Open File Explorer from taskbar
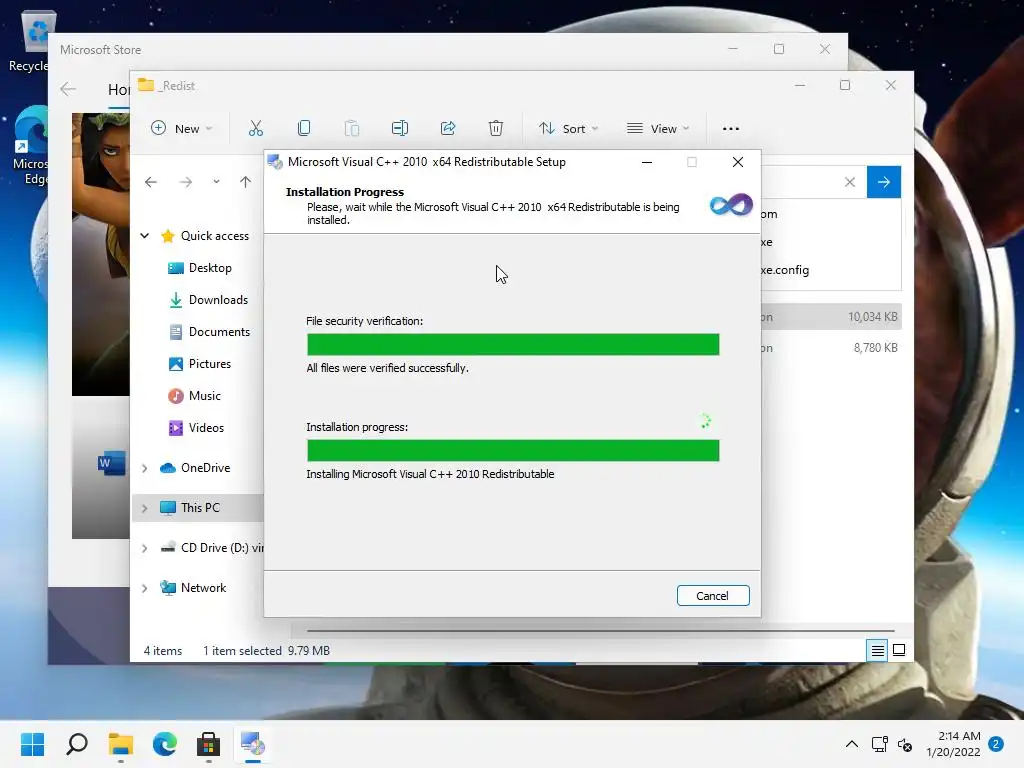Screen dimensions: 1024x768 tap(121, 744)
